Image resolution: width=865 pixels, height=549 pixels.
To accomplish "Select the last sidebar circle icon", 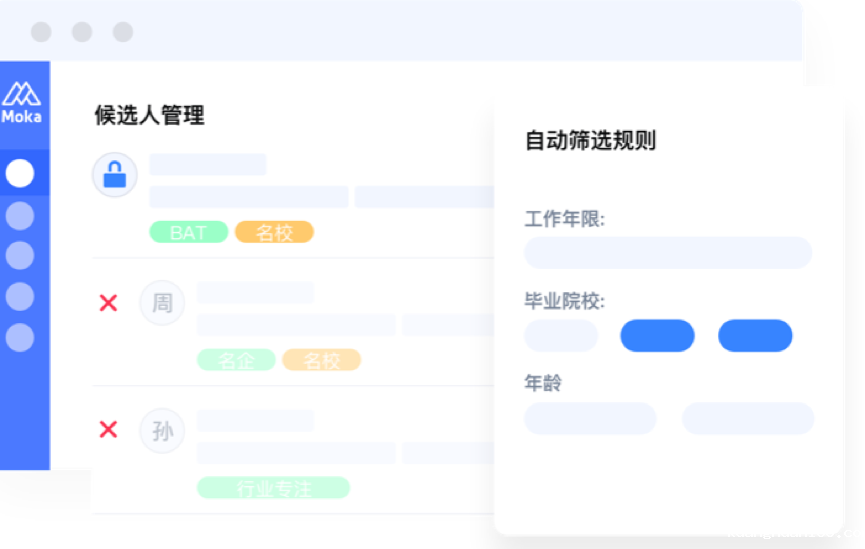I will 20,337.
